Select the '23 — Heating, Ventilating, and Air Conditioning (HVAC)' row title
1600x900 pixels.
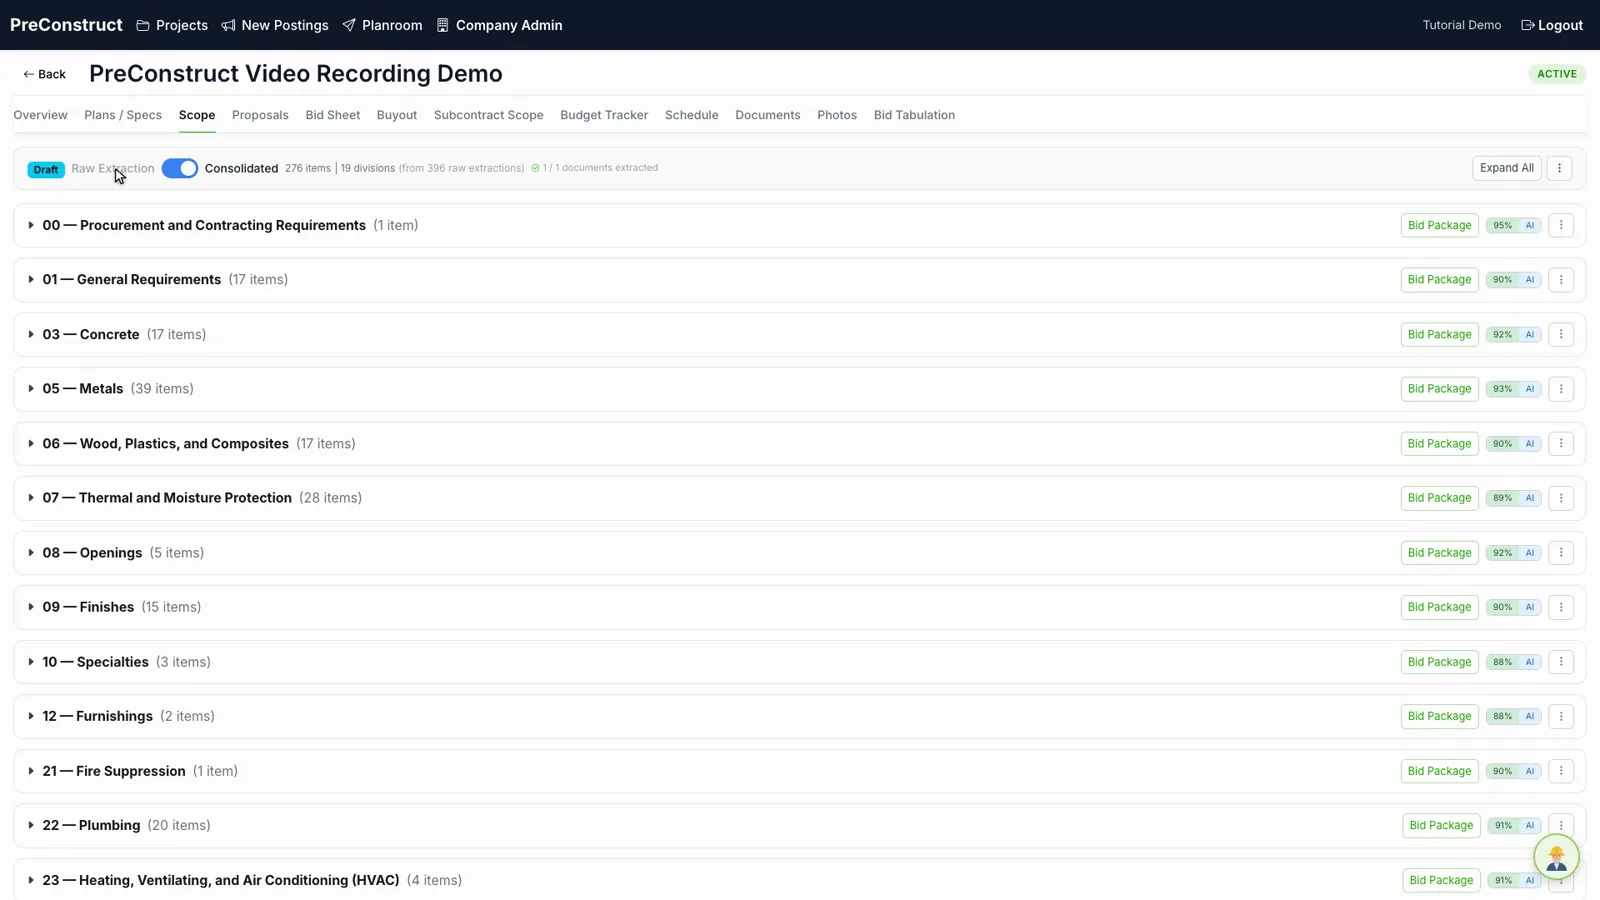(221, 880)
